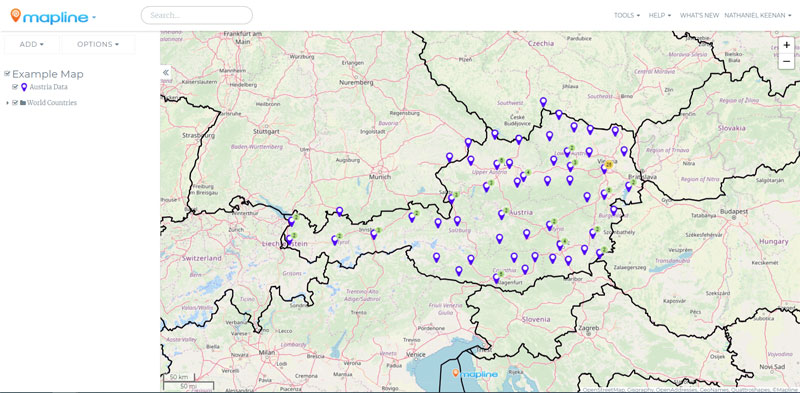The height and width of the screenshot is (393, 800).
Task: Click the folder icon beside World Countries
Action: (x=23, y=103)
